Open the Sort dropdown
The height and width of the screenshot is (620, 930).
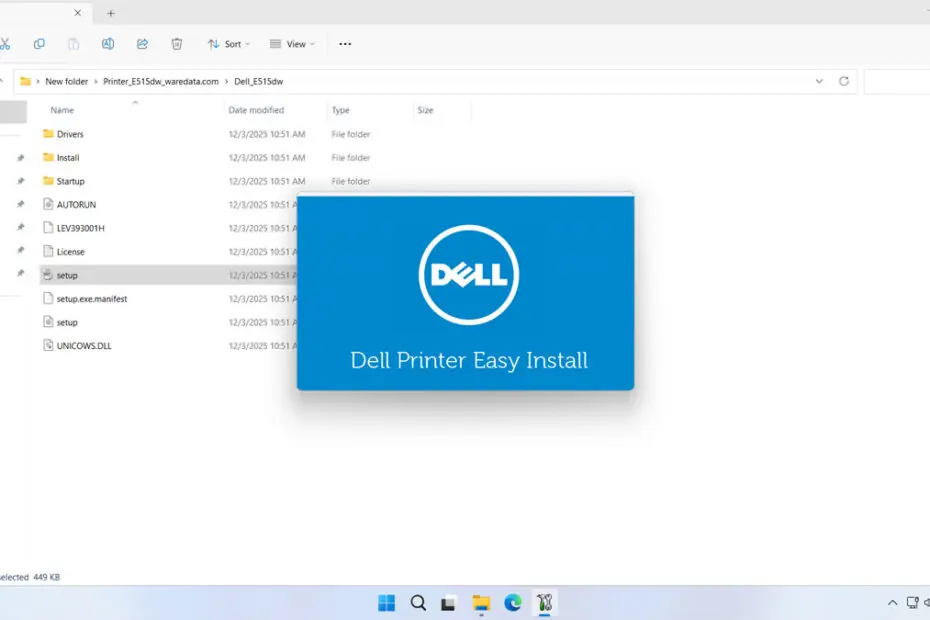pos(228,44)
